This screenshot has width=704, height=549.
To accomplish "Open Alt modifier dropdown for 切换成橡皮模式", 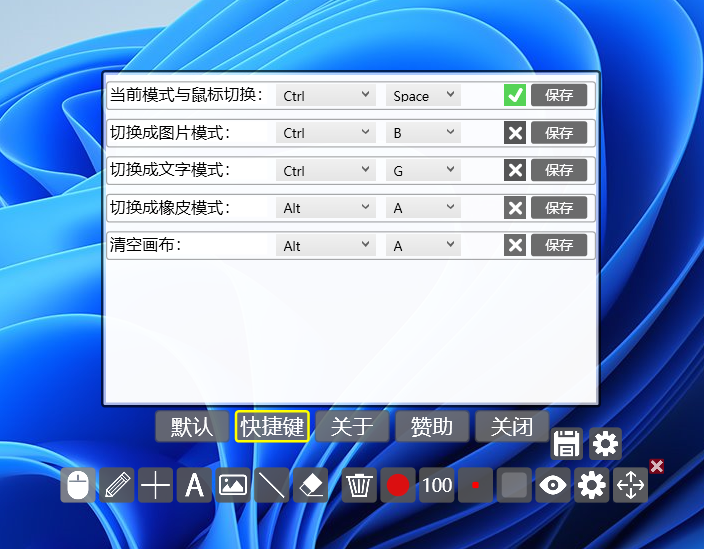I will coord(326,208).
